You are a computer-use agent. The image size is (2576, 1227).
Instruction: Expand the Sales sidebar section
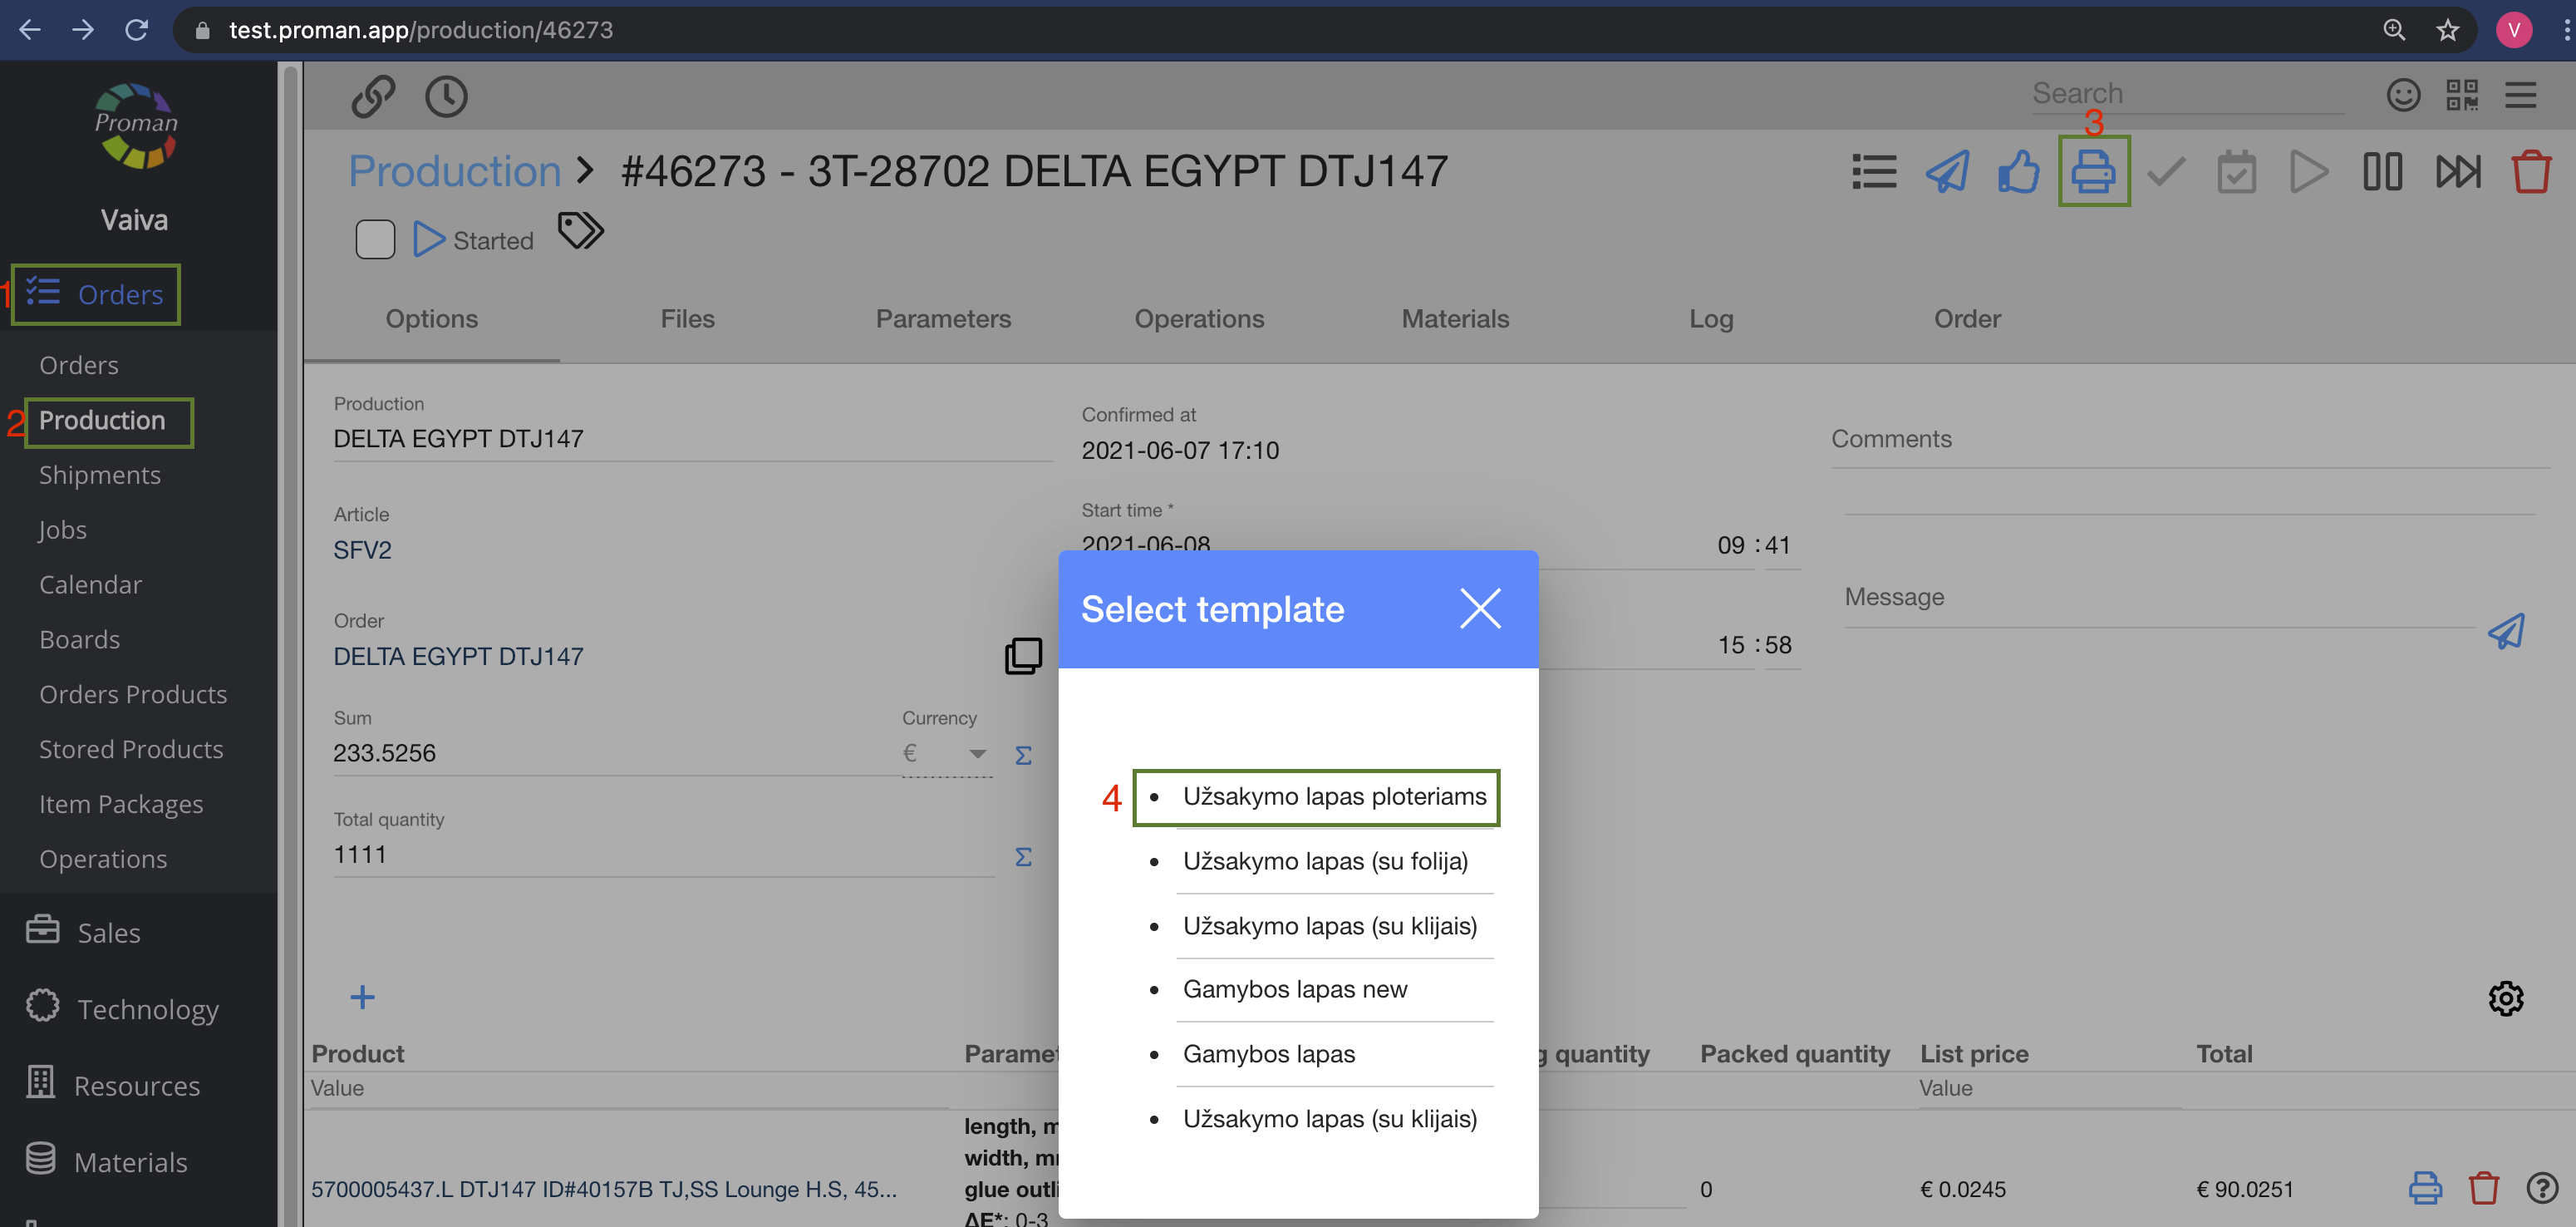click(108, 932)
